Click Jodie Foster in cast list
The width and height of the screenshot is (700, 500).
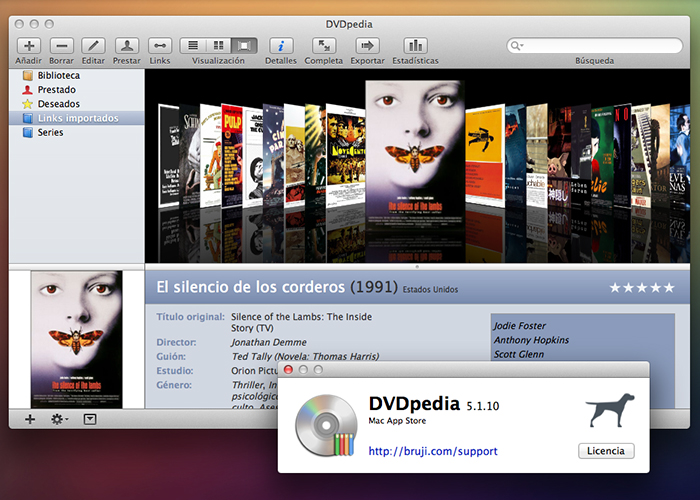[520, 326]
